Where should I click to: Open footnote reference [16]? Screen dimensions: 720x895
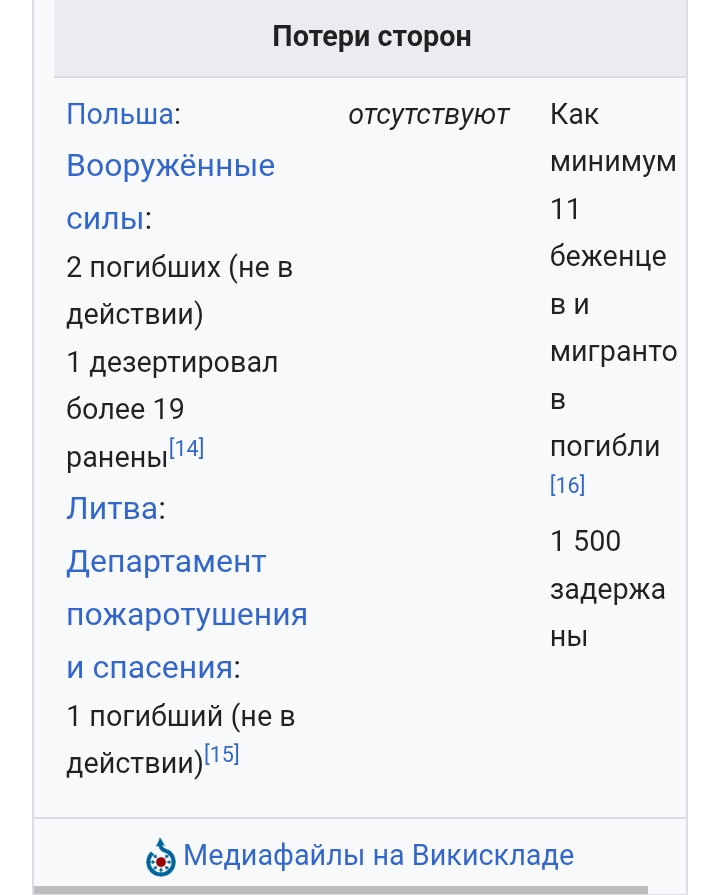pos(568,485)
